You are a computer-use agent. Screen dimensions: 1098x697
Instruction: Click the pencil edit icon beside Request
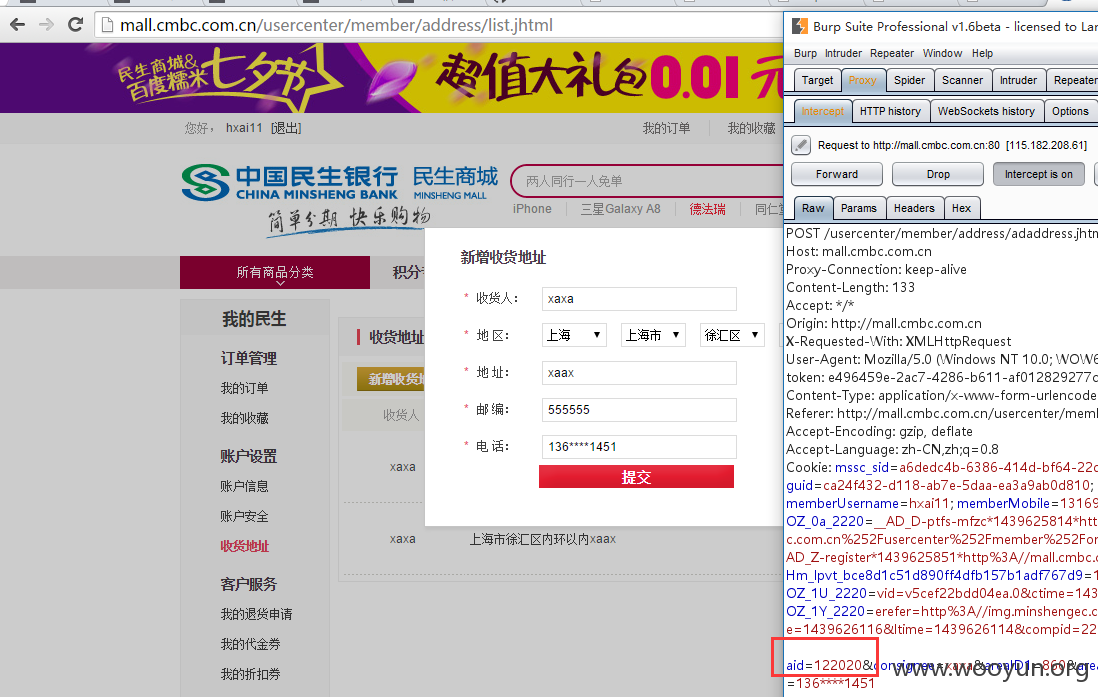tap(800, 145)
